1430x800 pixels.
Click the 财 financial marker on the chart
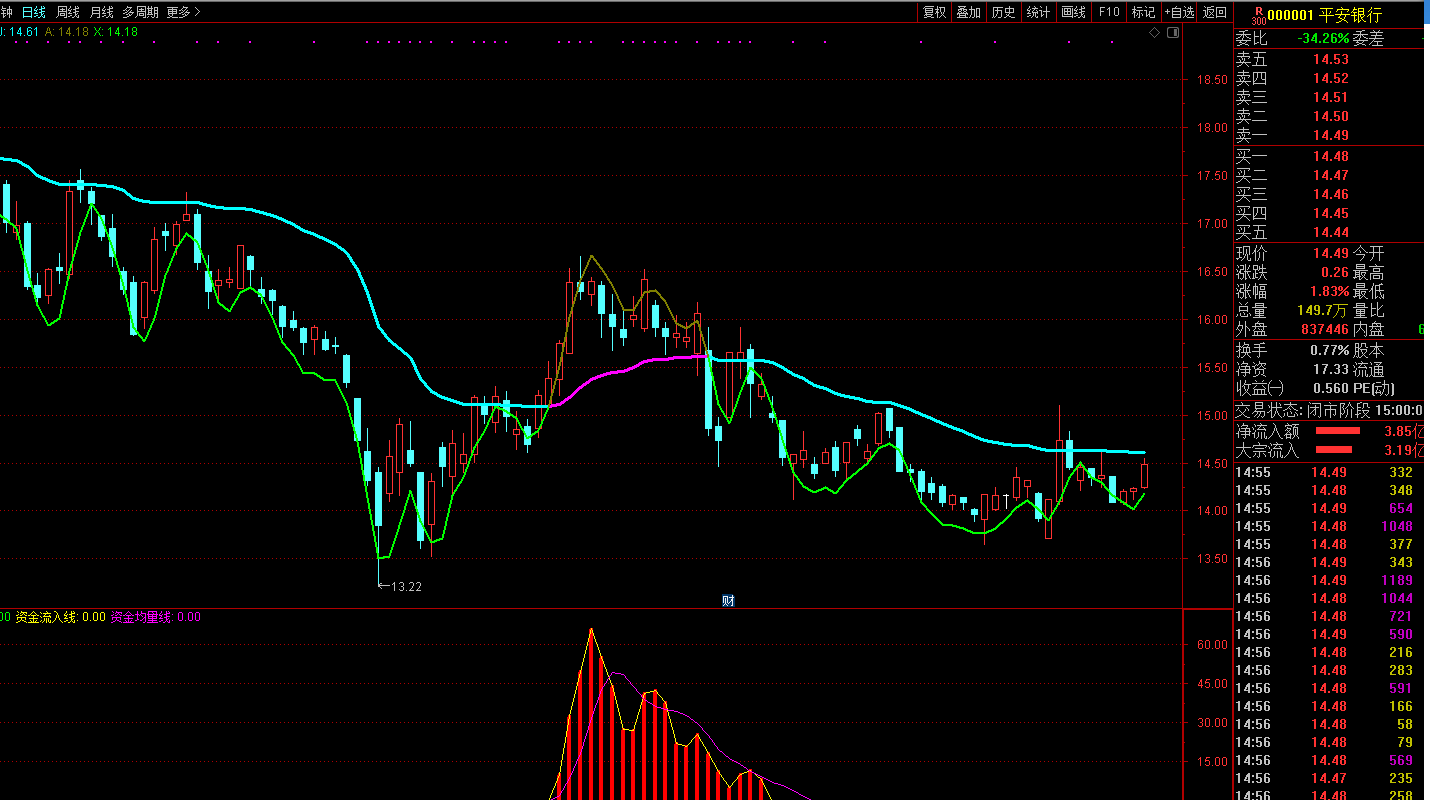tap(728, 600)
